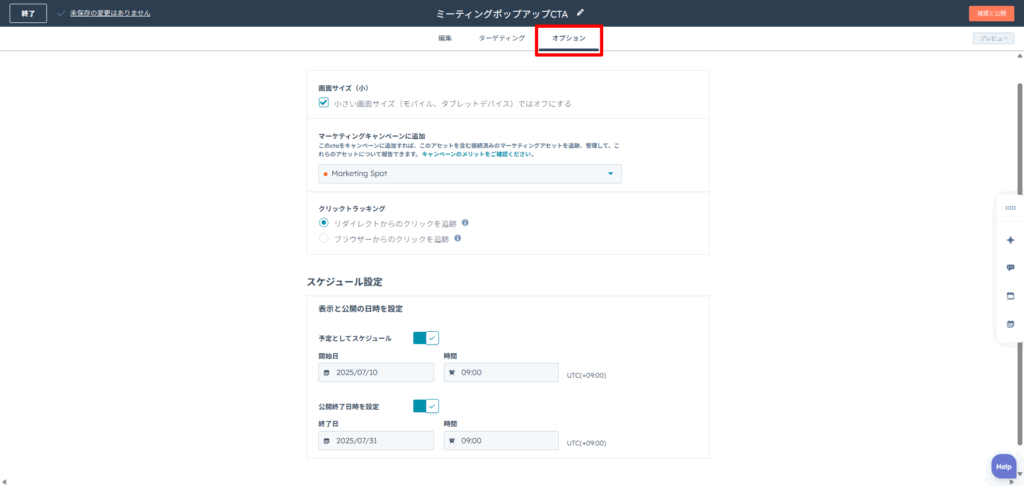This screenshot has width=1024, height=486.
Task: Open the end time 09:00 picker
Action: (501, 441)
